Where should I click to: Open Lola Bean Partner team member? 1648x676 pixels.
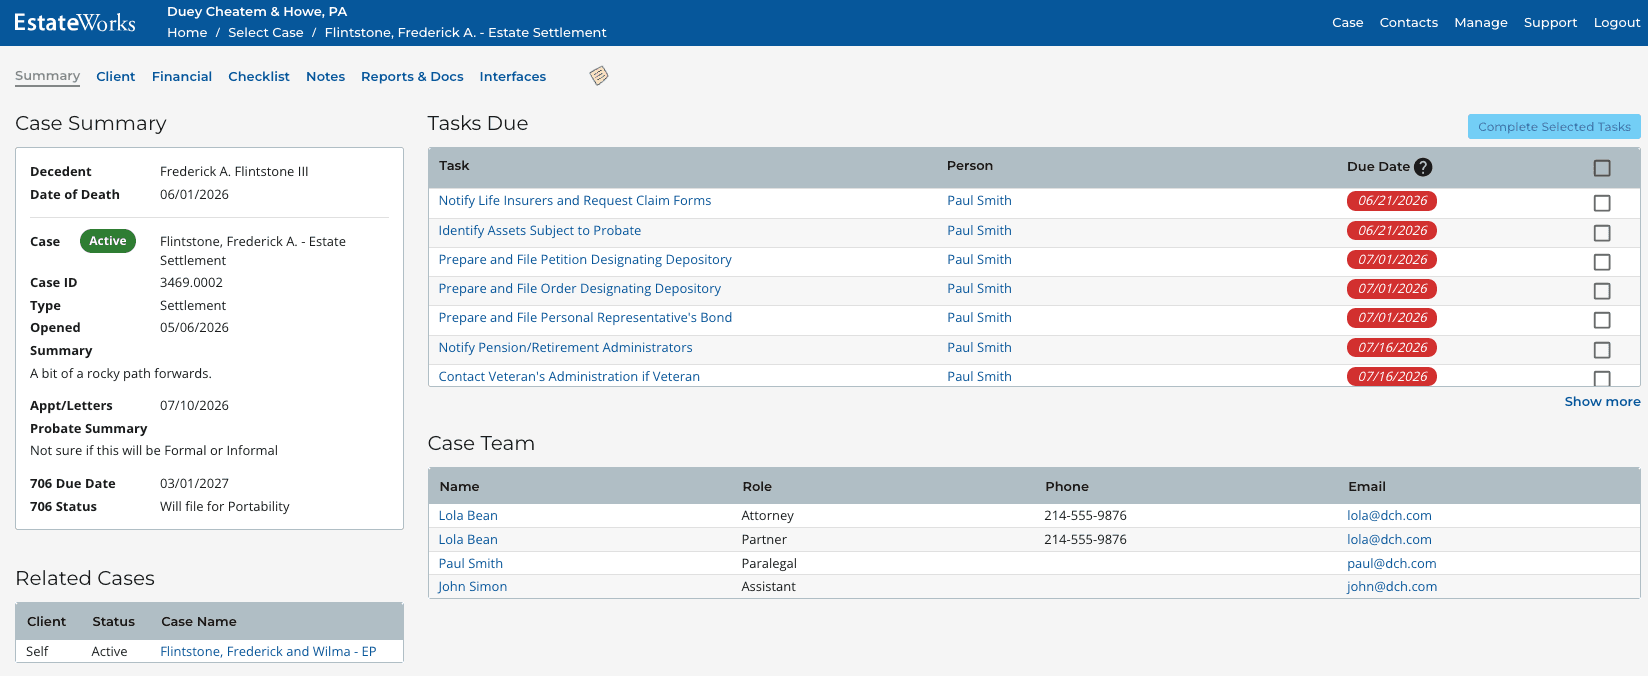468,540
